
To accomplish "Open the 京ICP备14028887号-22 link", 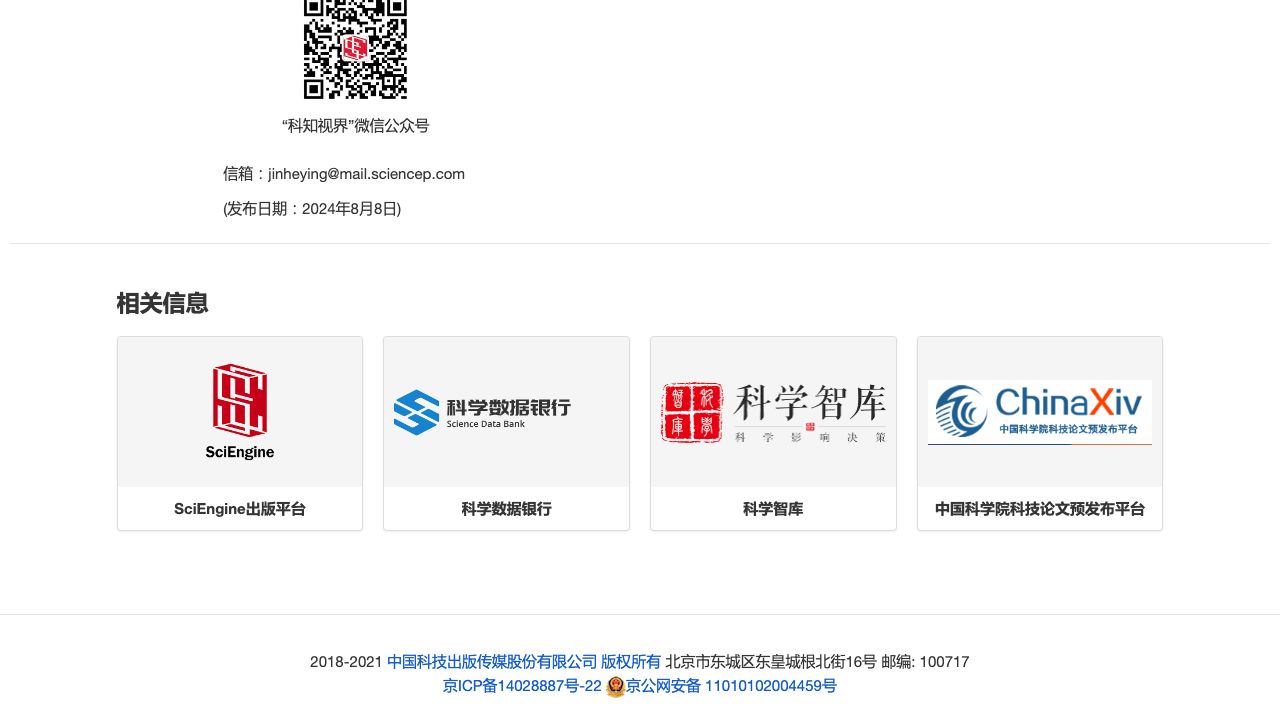I will (522, 686).
